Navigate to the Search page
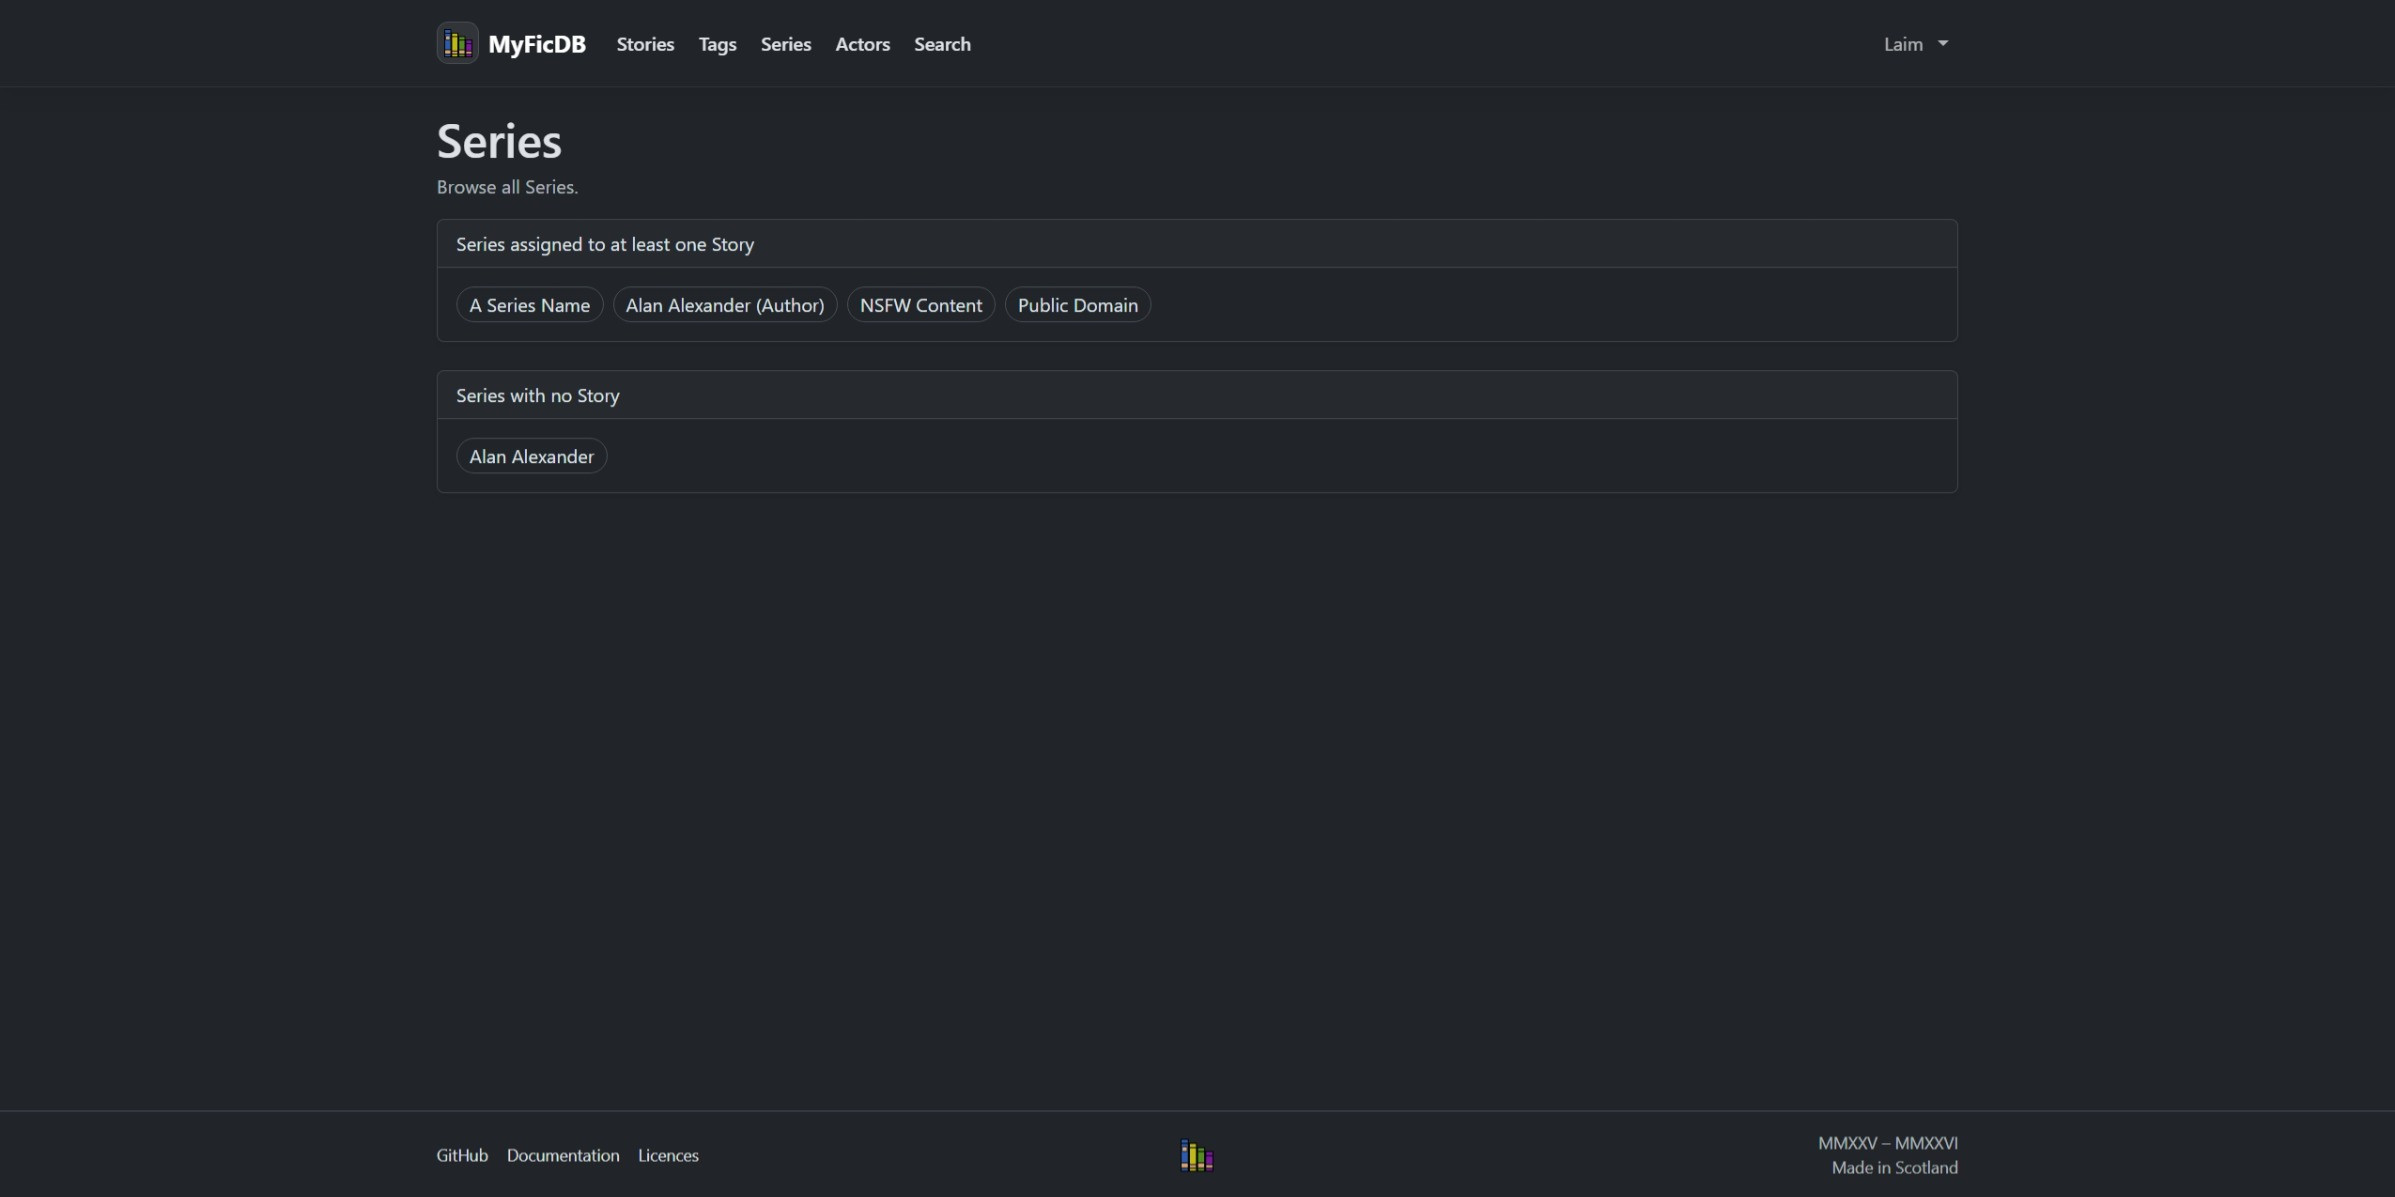Screen dimensions: 2395x1197 tap(941, 44)
